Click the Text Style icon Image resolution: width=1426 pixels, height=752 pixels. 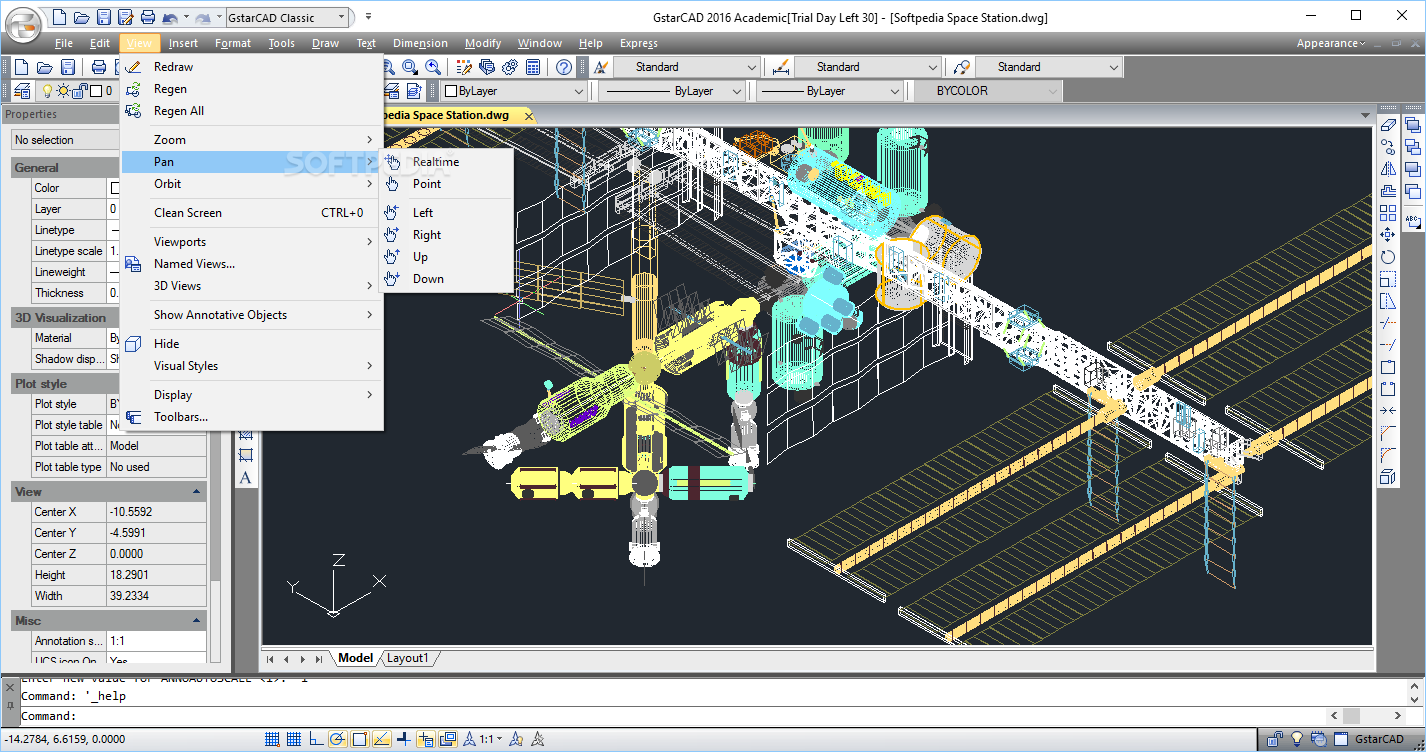(x=599, y=67)
